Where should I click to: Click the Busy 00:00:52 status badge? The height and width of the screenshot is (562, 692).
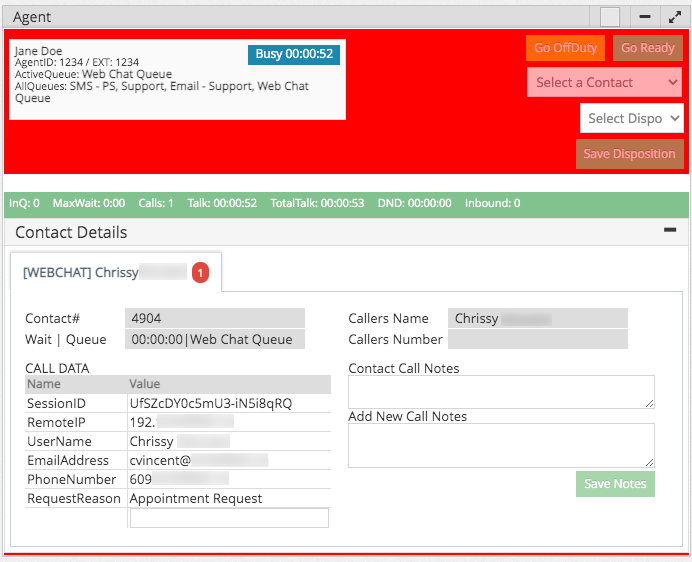pyautogui.click(x=294, y=54)
